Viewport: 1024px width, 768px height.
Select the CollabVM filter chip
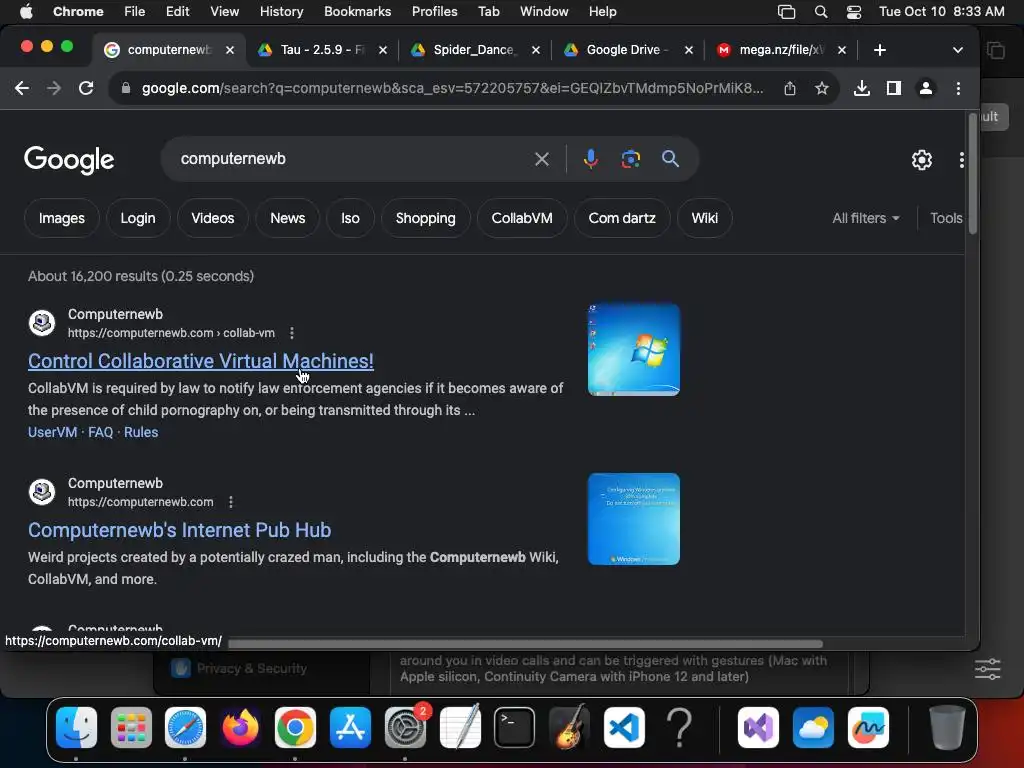click(x=522, y=218)
